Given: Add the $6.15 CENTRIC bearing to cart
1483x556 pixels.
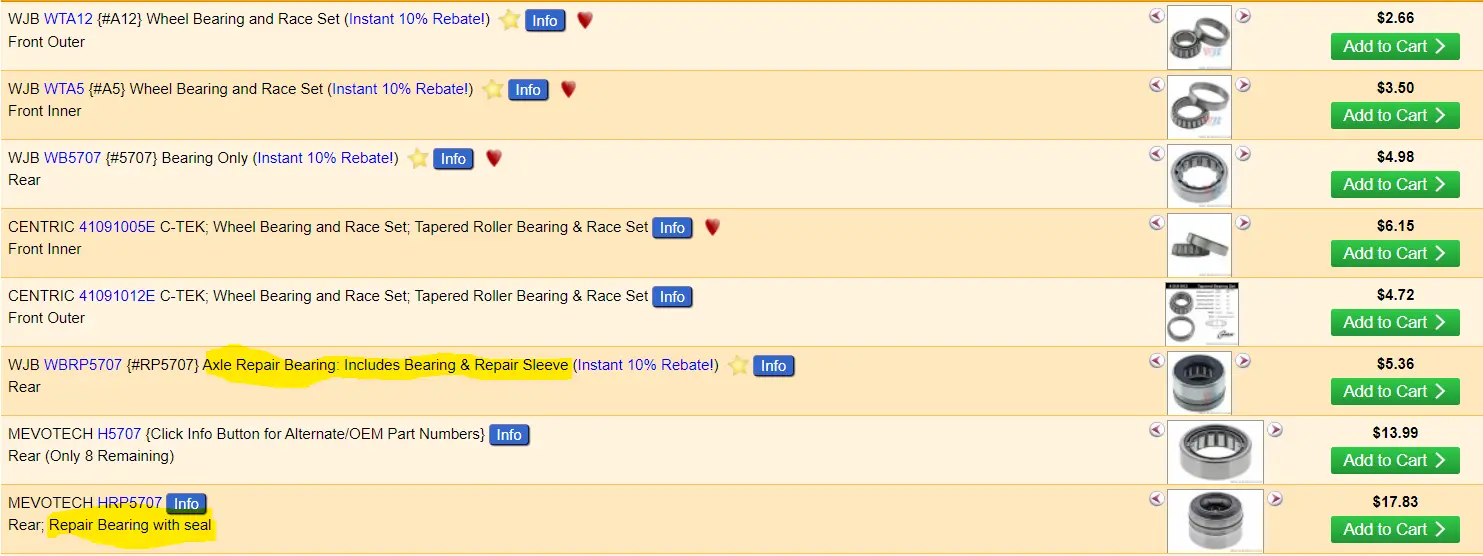Looking at the screenshot, I should (x=1395, y=253).
